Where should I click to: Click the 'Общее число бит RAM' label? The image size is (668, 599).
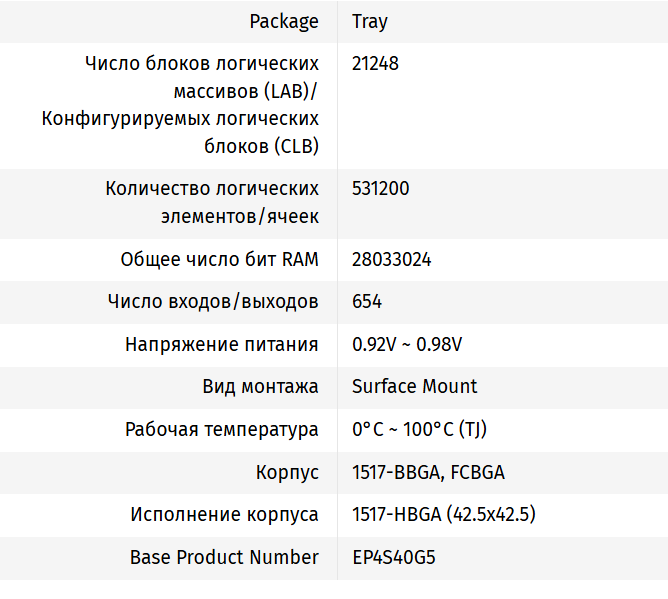point(219,259)
